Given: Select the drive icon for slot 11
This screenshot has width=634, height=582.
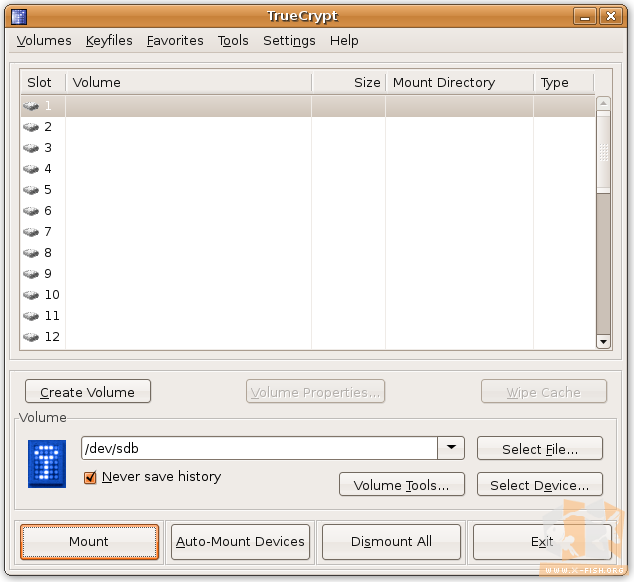Looking at the screenshot, I should [x=31, y=316].
